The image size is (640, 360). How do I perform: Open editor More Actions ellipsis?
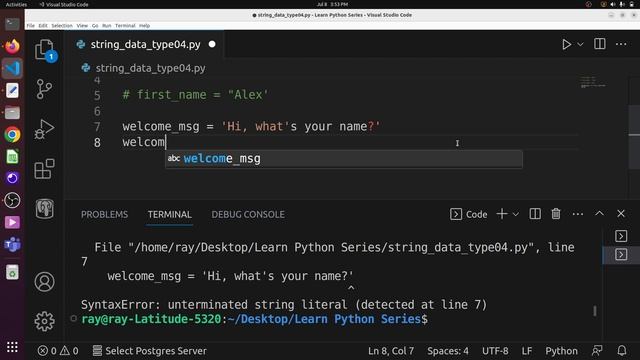click(621, 44)
